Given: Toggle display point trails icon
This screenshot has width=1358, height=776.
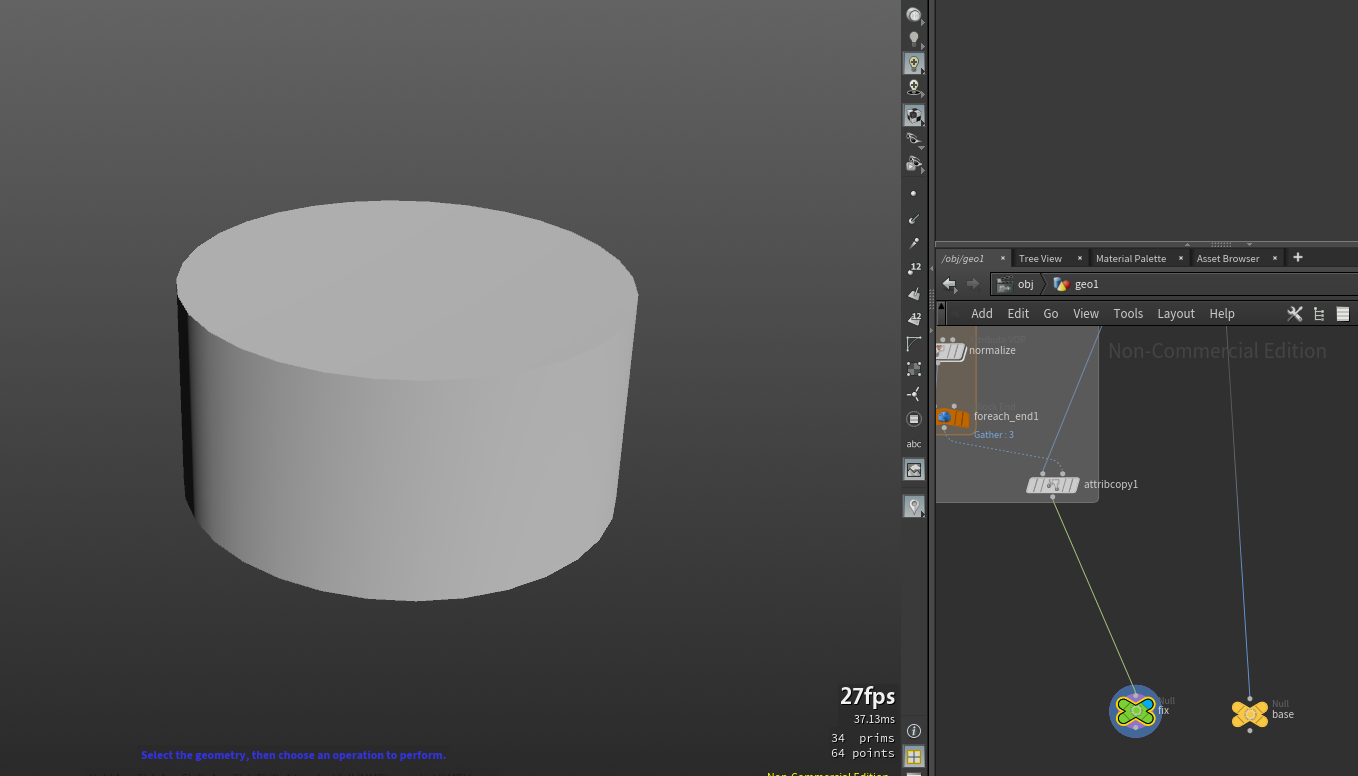Looking at the screenshot, I should tap(913, 243).
